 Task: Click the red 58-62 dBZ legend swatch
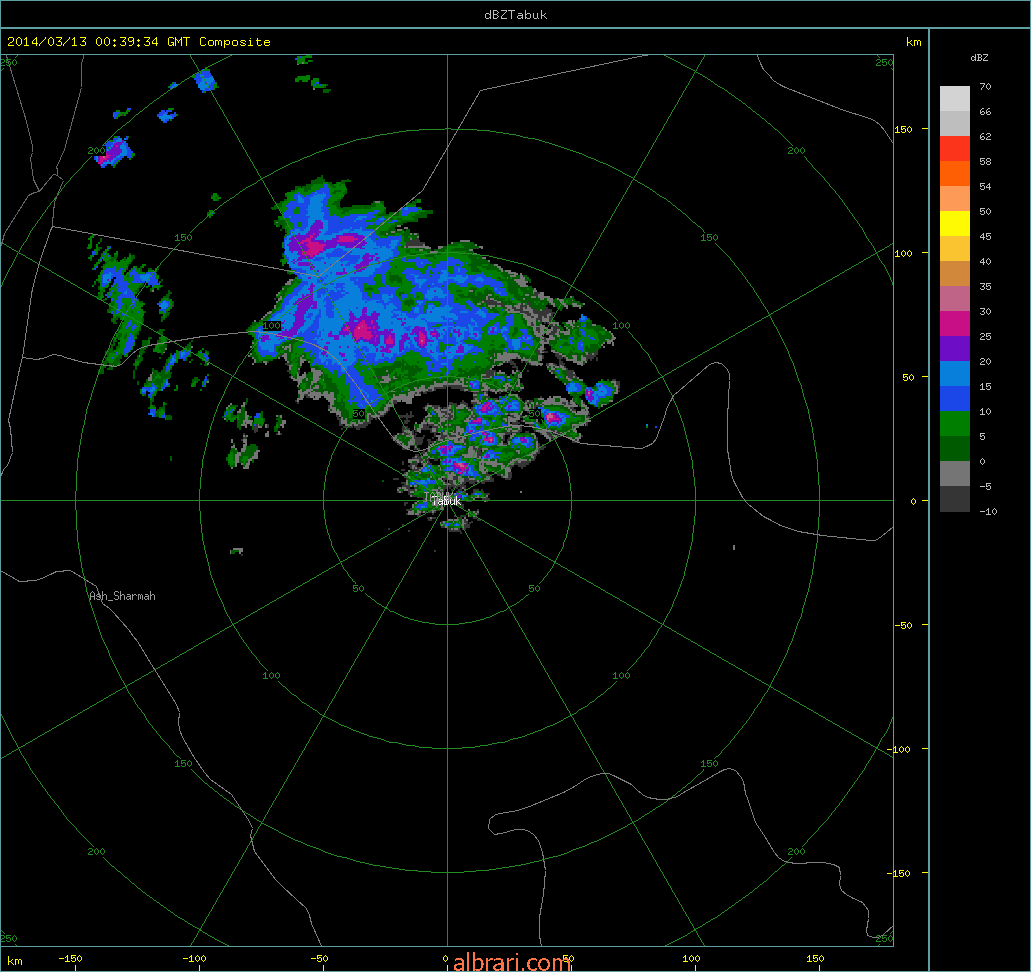pyautogui.click(x=955, y=149)
